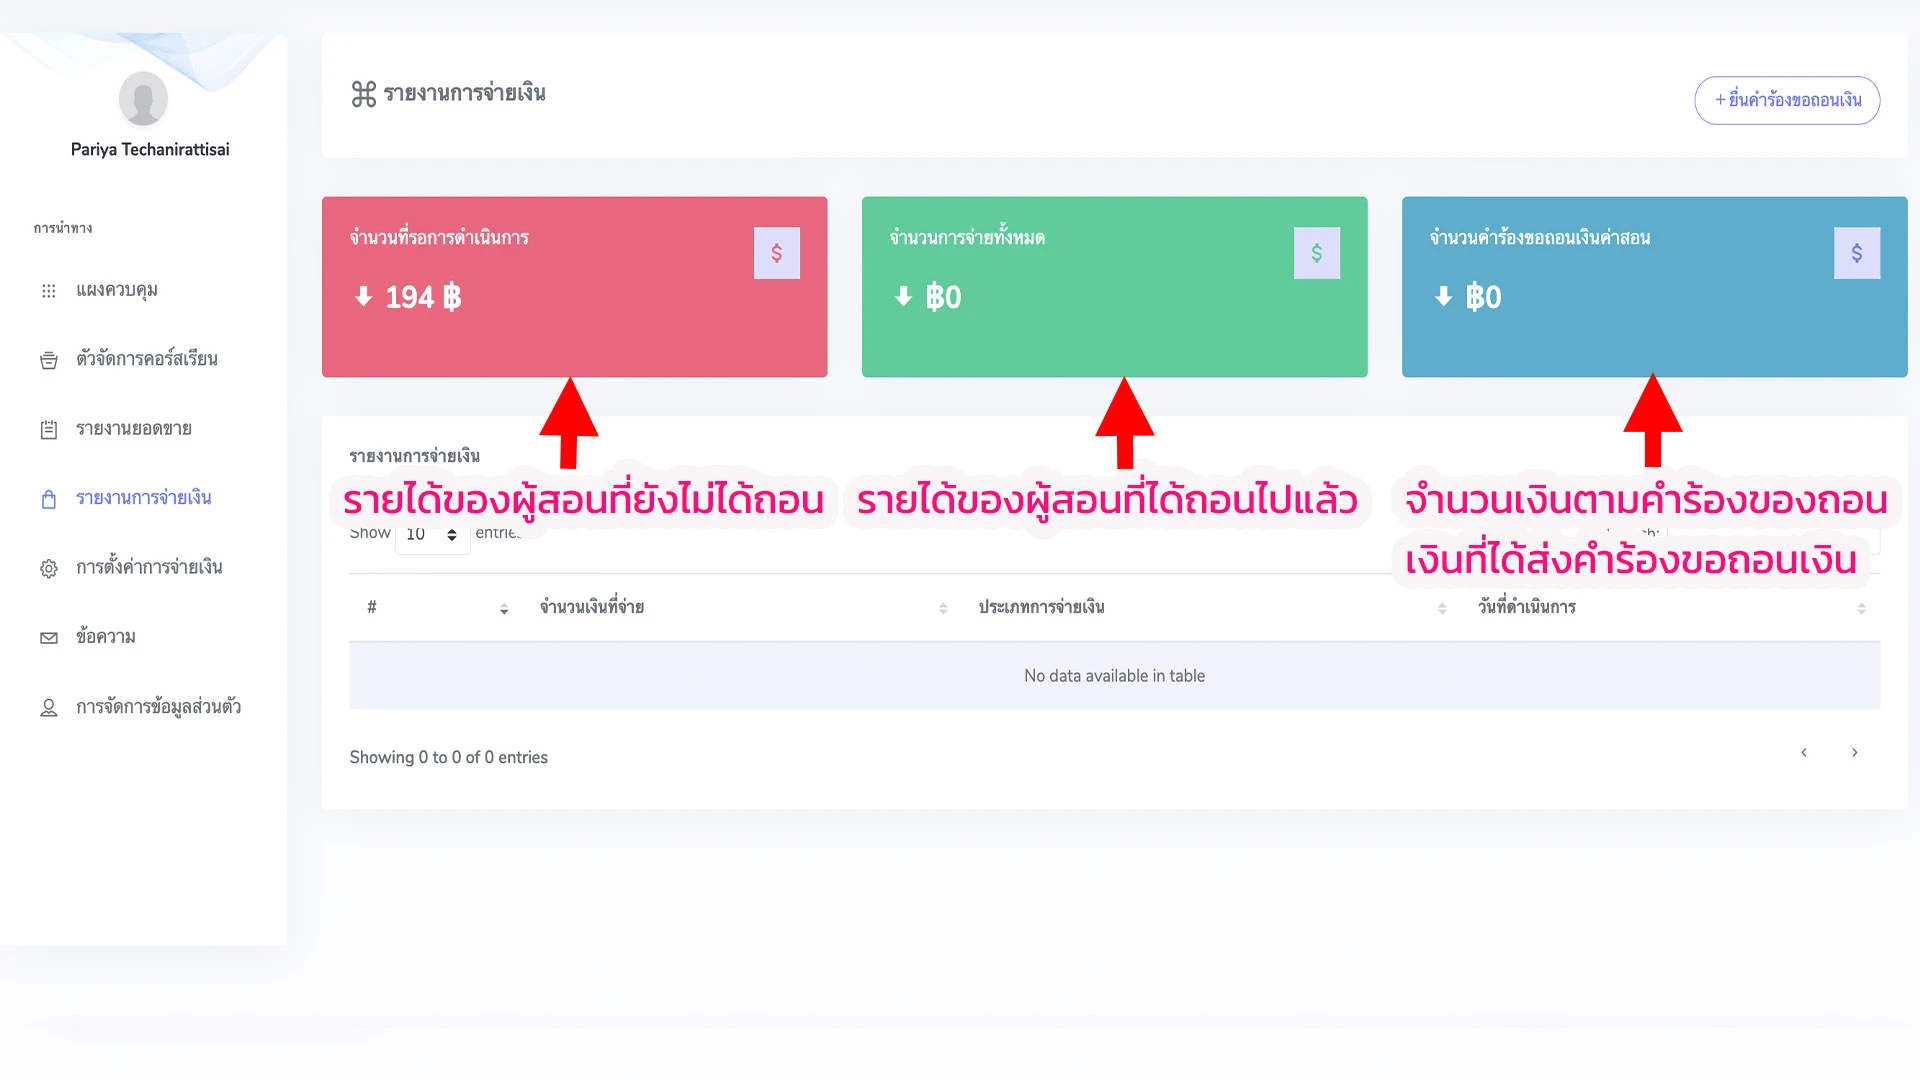Click the ยื่นคำร้องขอถอนเงิน withdrawal request button
The image size is (1920, 1080).
pos(1787,100)
